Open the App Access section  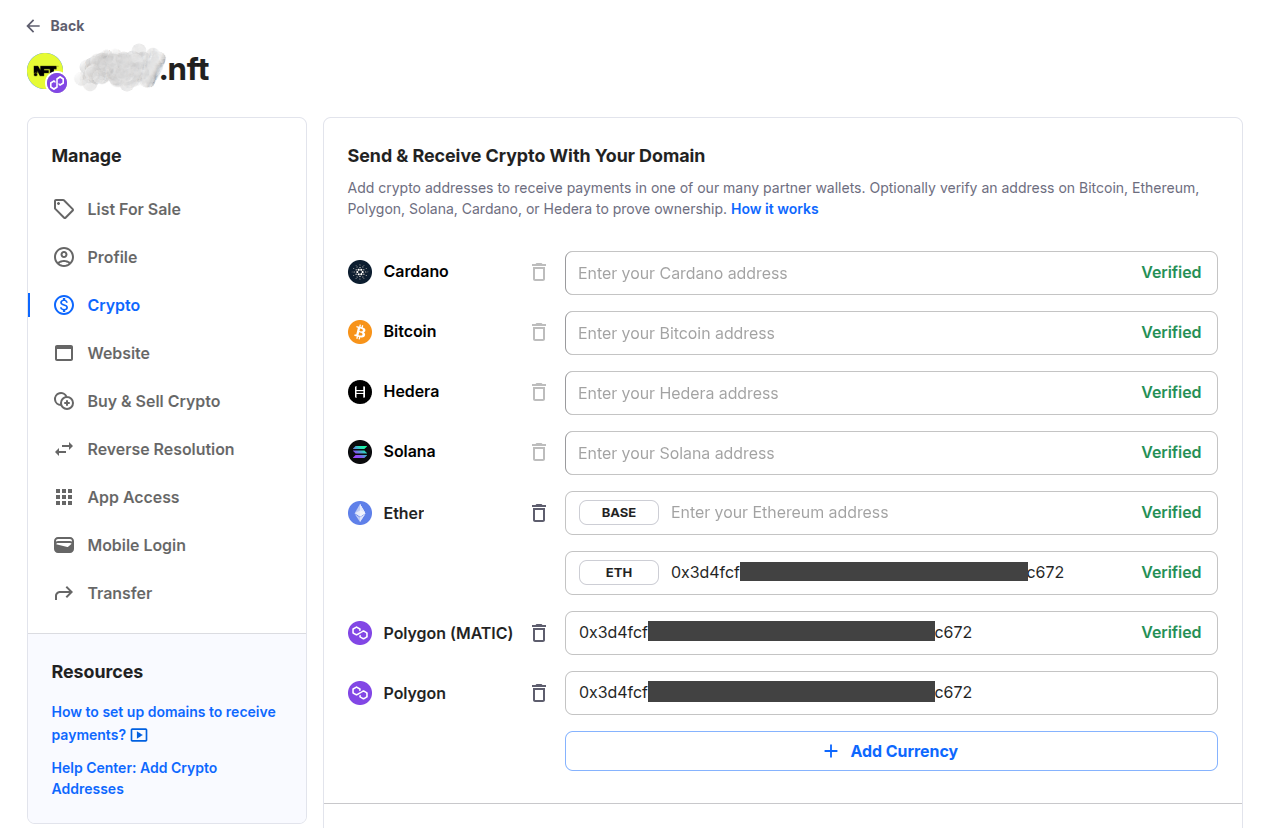133,497
